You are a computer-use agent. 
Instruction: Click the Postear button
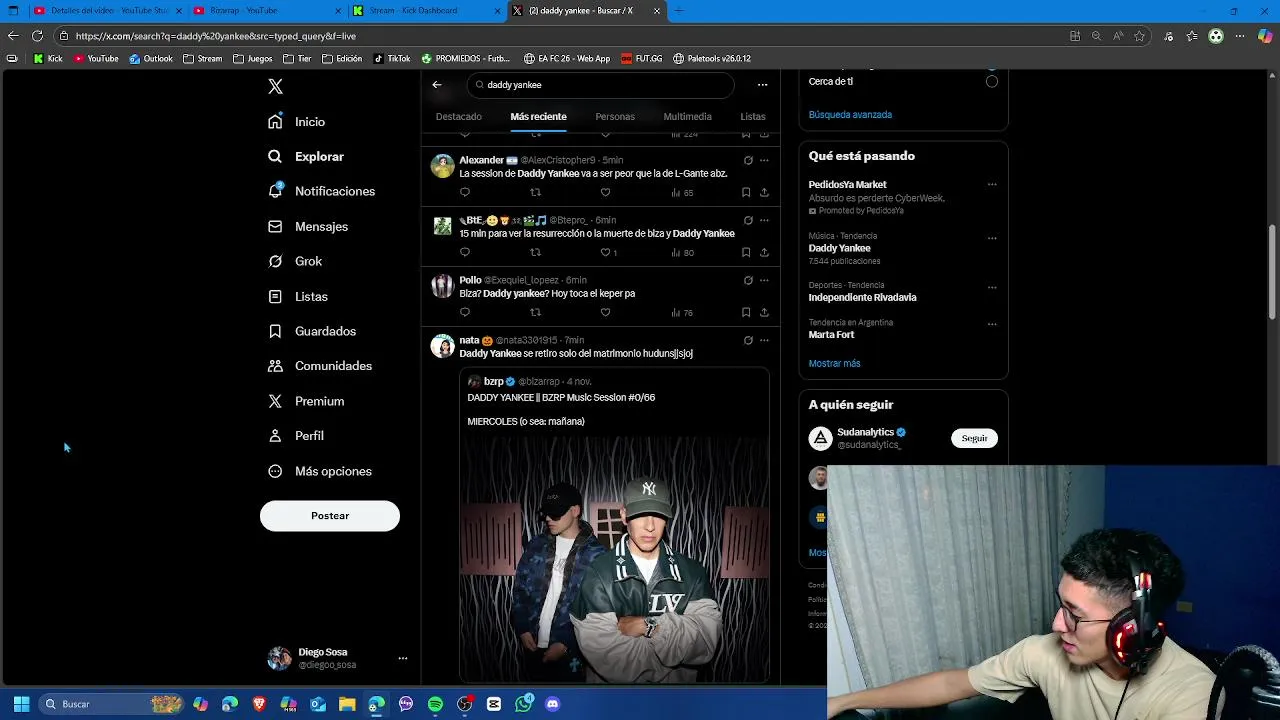point(330,516)
